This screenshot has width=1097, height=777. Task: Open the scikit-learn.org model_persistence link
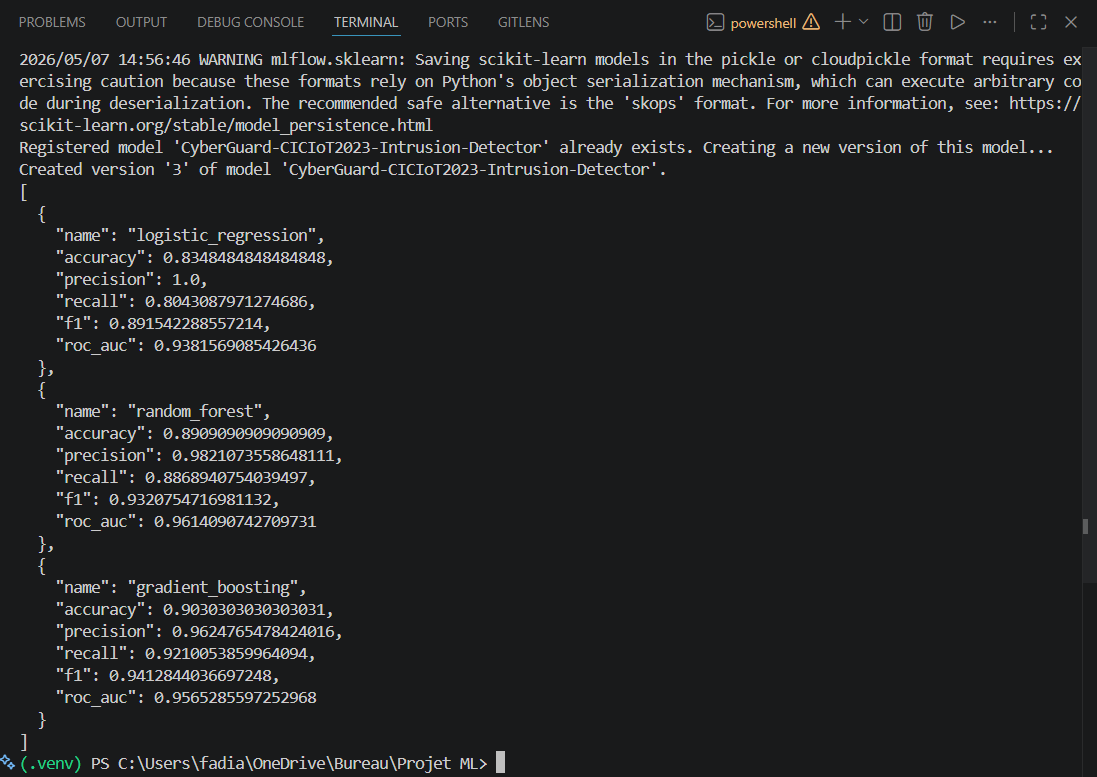click(x=226, y=126)
